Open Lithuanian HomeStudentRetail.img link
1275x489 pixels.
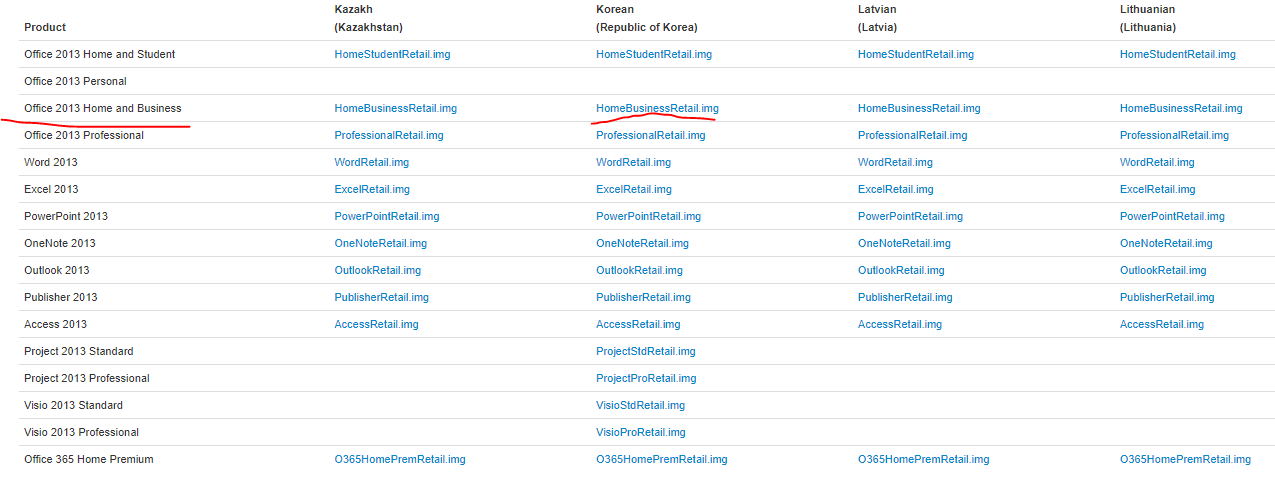pyautogui.click(x=1178, y=54)
